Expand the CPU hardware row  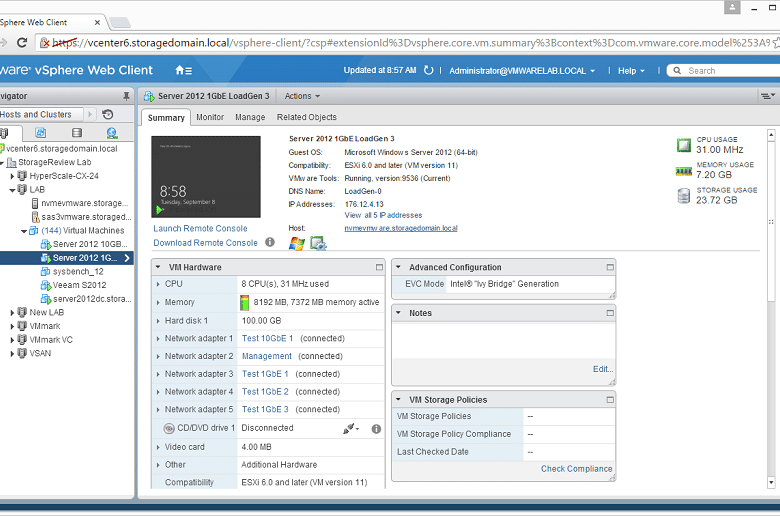click(x=158, y=284)
